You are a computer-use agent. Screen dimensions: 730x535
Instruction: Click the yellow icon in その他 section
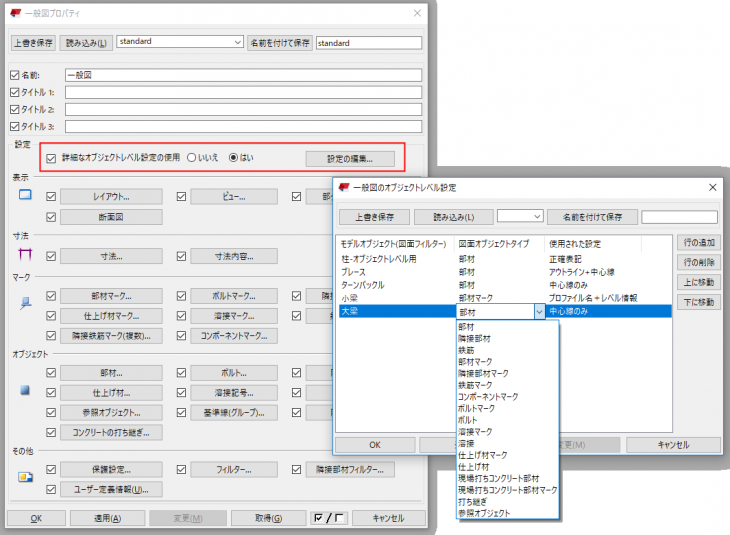coord(27,476)
